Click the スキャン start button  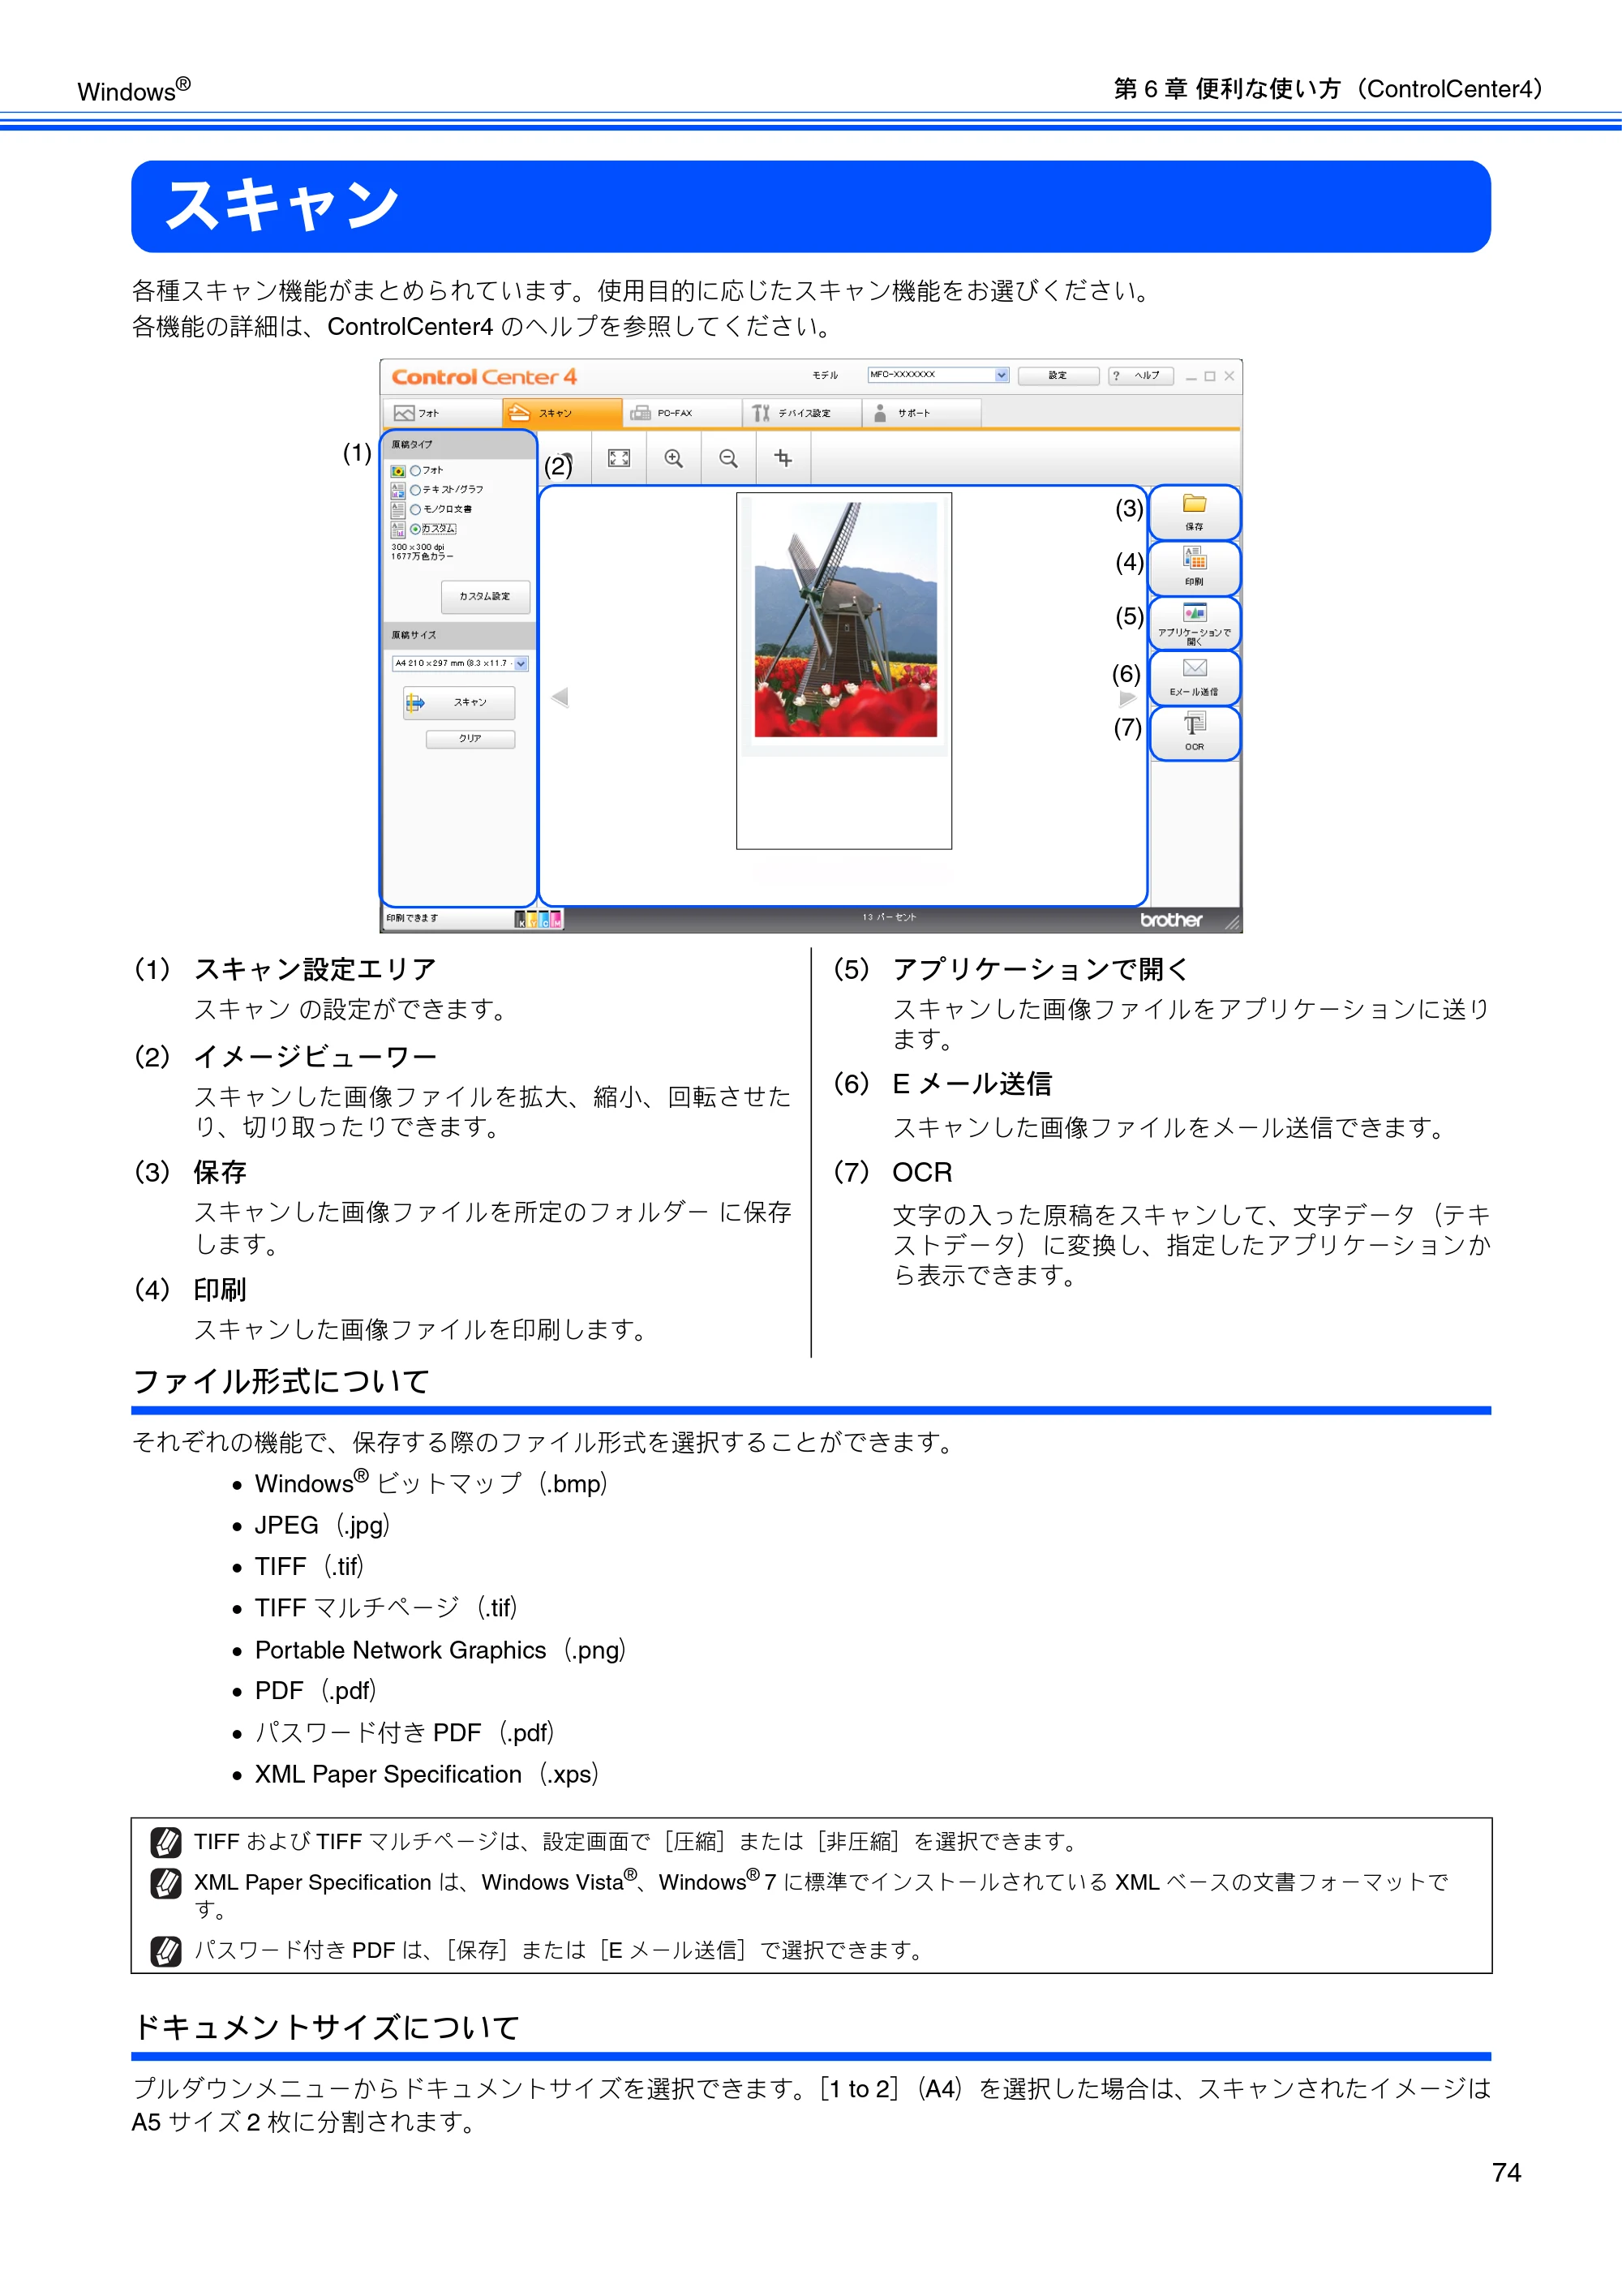point(459,703)
